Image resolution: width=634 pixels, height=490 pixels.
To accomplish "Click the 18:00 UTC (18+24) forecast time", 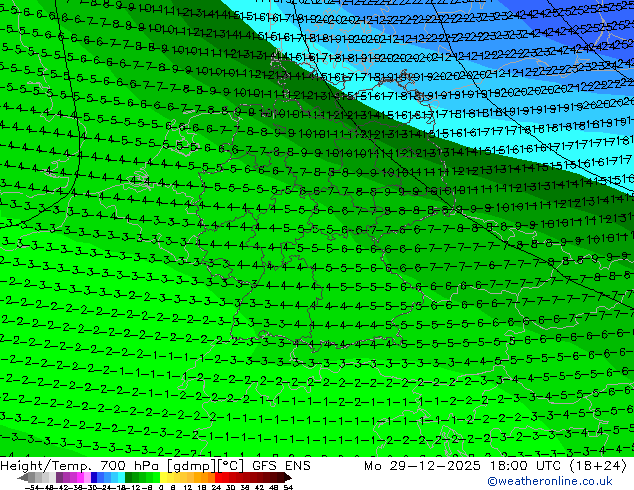I will [558, 466].
